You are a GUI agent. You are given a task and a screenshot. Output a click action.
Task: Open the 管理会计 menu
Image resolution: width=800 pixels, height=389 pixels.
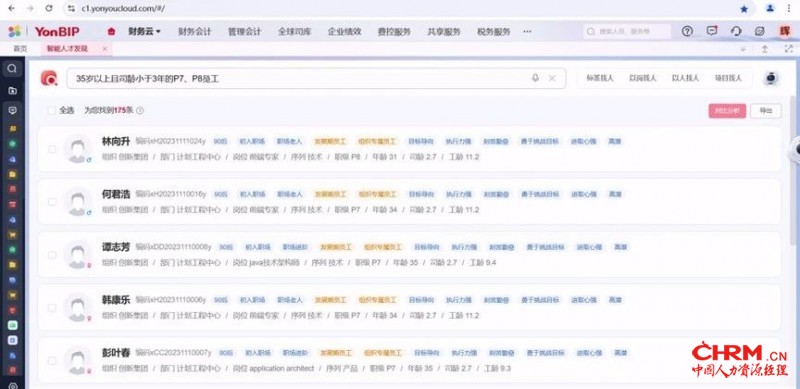(x=244, y=32)
